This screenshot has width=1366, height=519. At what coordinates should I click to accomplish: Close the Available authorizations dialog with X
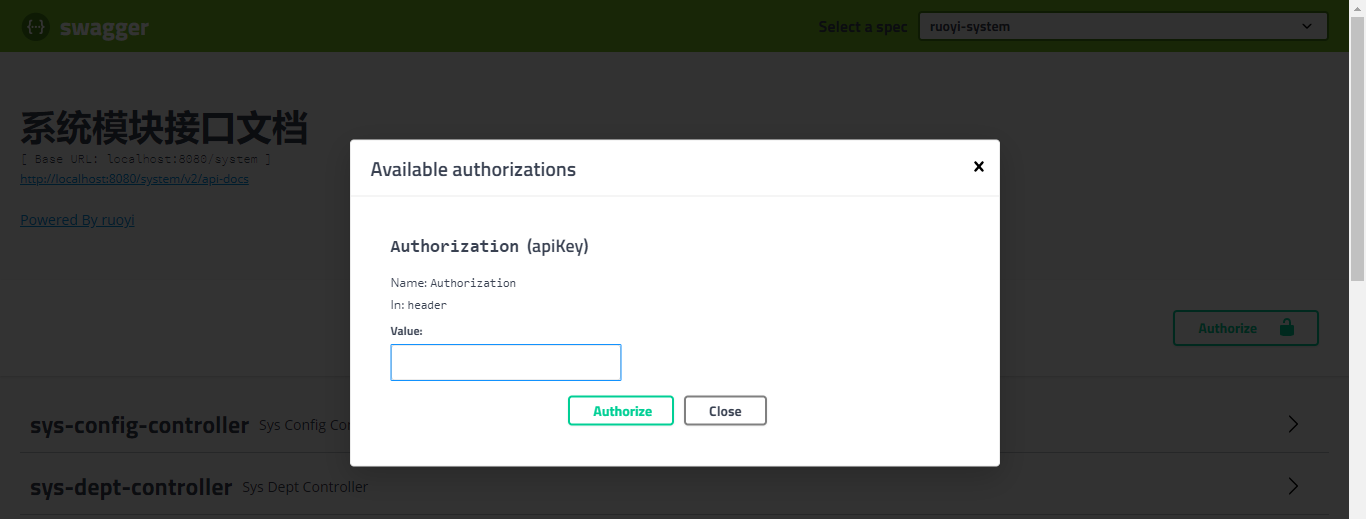pos(979,167)
